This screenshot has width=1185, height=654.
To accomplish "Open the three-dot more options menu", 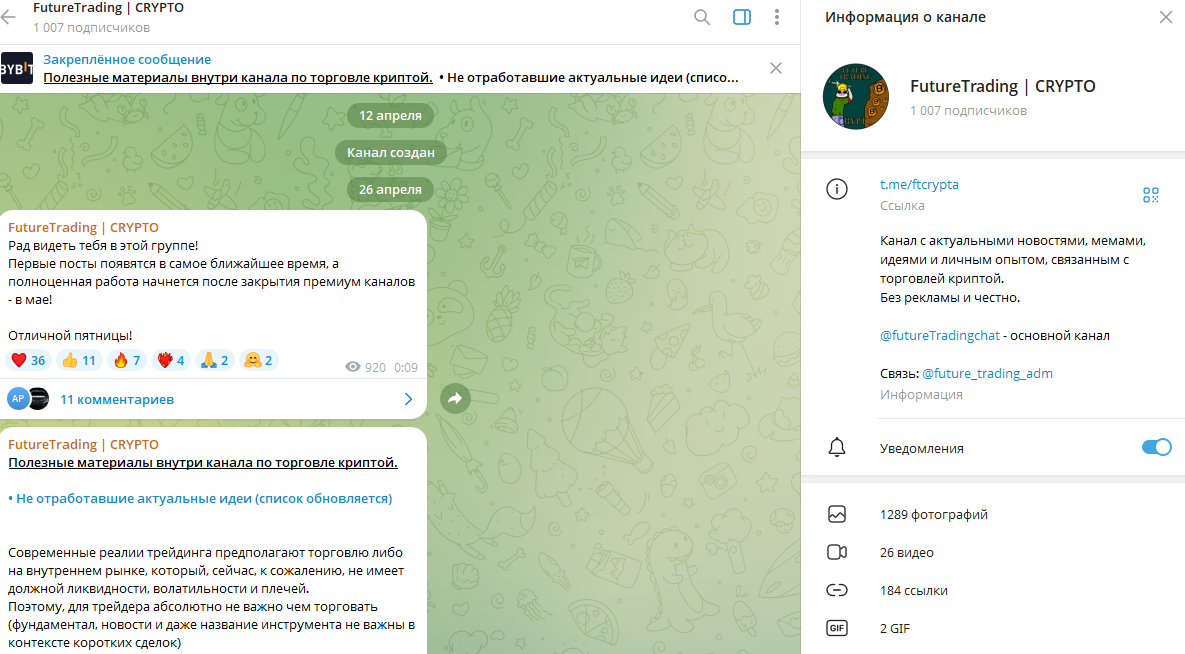I will pyautogui.click(x=777, y=17).
